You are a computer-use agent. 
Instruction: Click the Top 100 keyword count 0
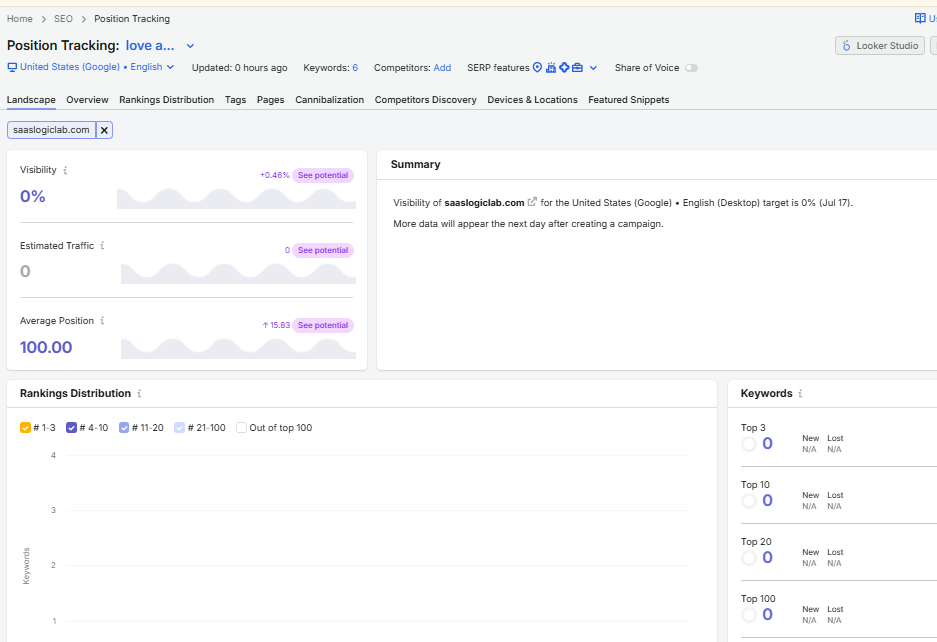tap(767, 615)
